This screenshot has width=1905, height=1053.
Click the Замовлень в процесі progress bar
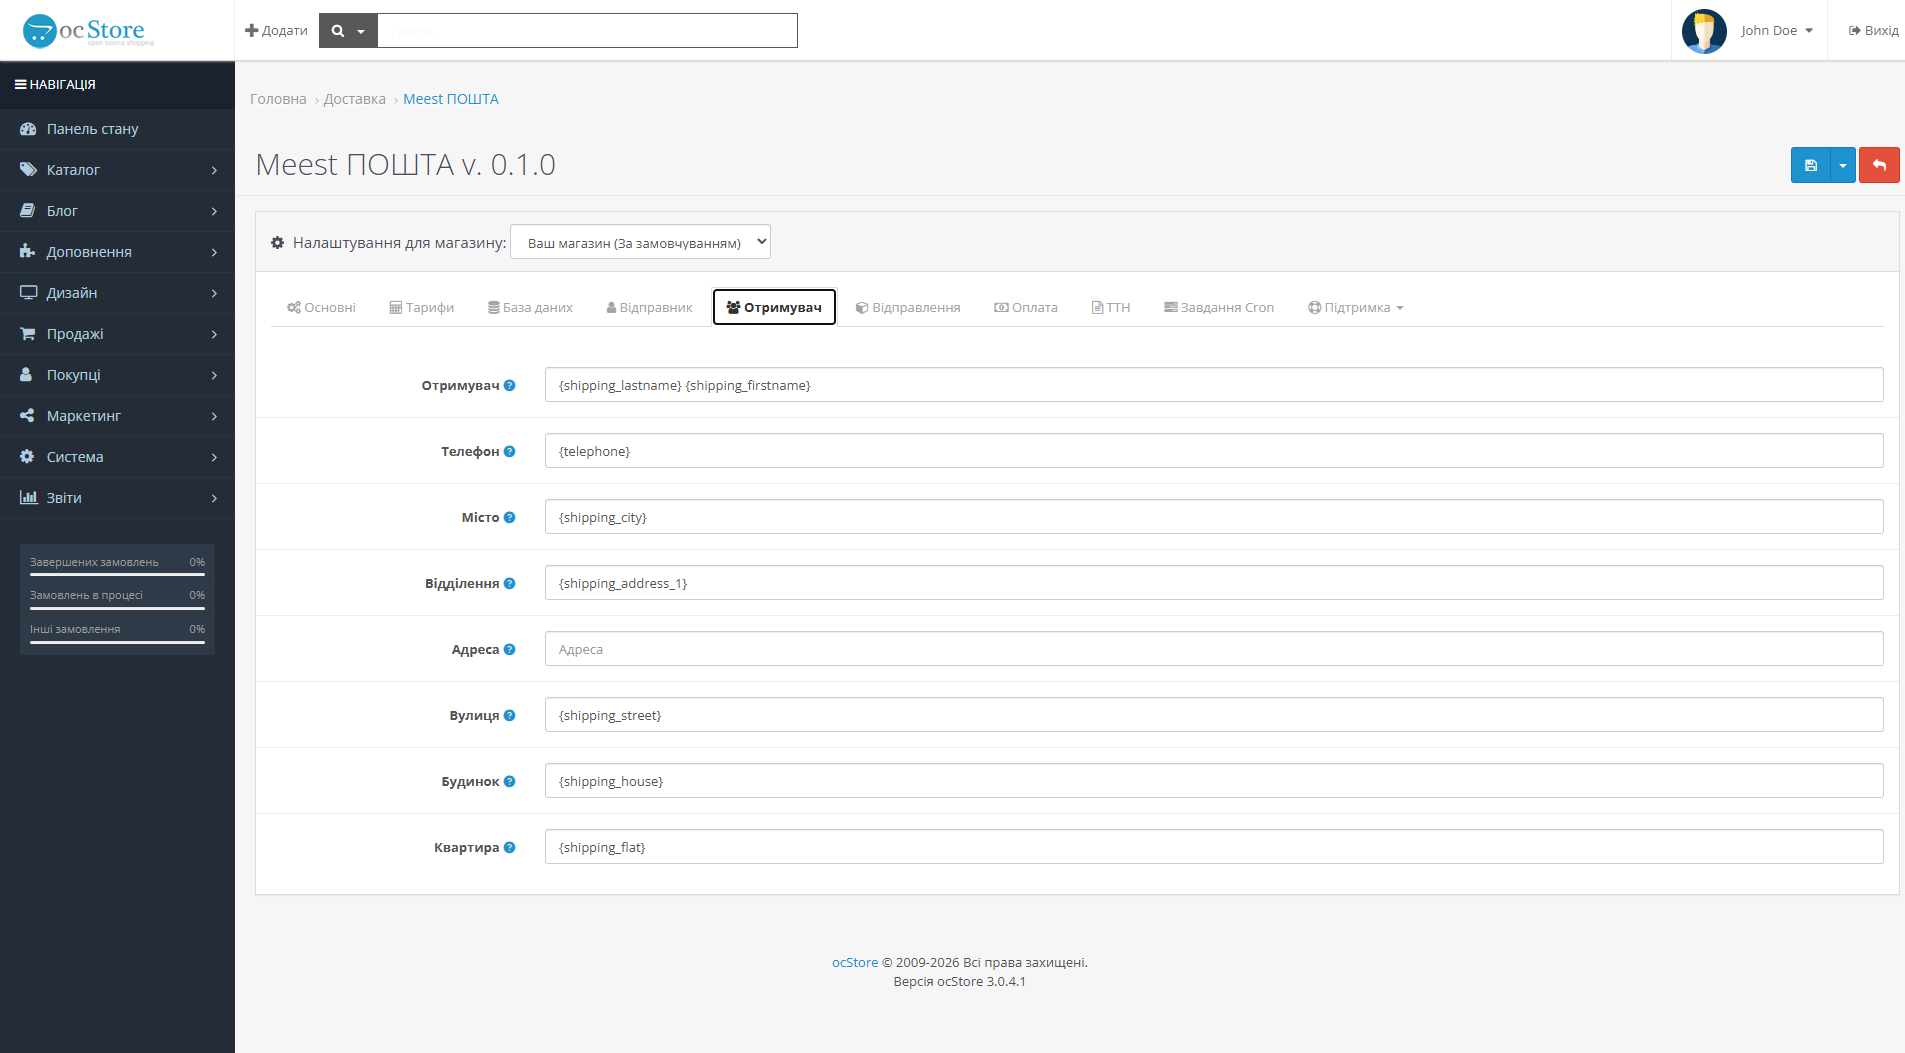[117, 608]
